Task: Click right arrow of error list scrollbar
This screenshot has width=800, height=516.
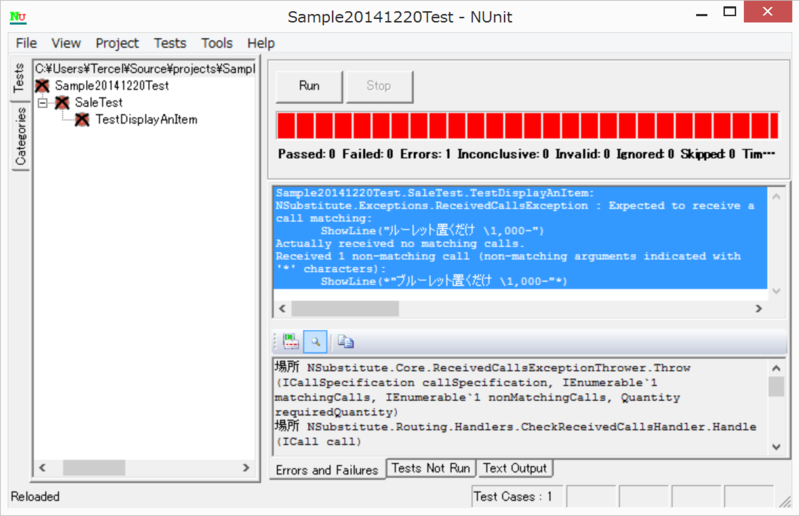Action: point(759,308)
